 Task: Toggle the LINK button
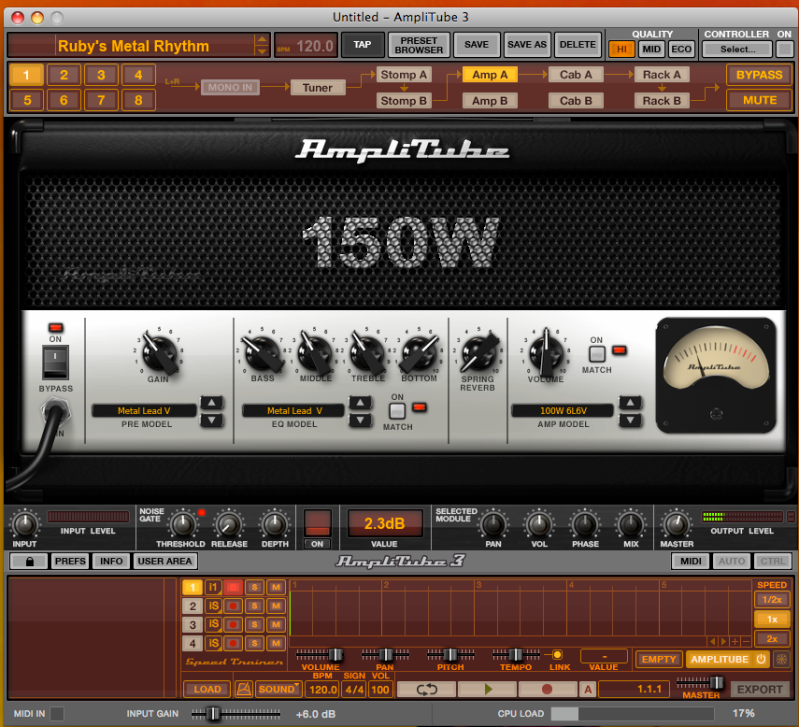point(557,655)
